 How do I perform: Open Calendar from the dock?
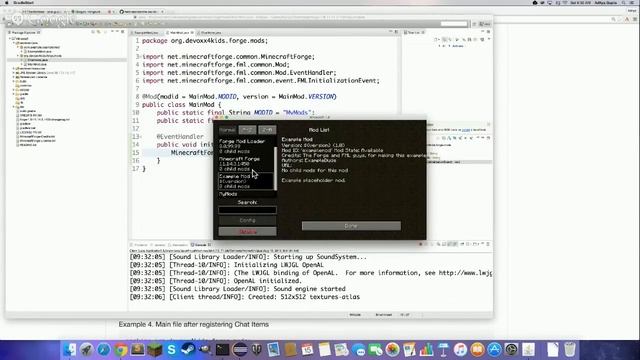click(307, 350)
